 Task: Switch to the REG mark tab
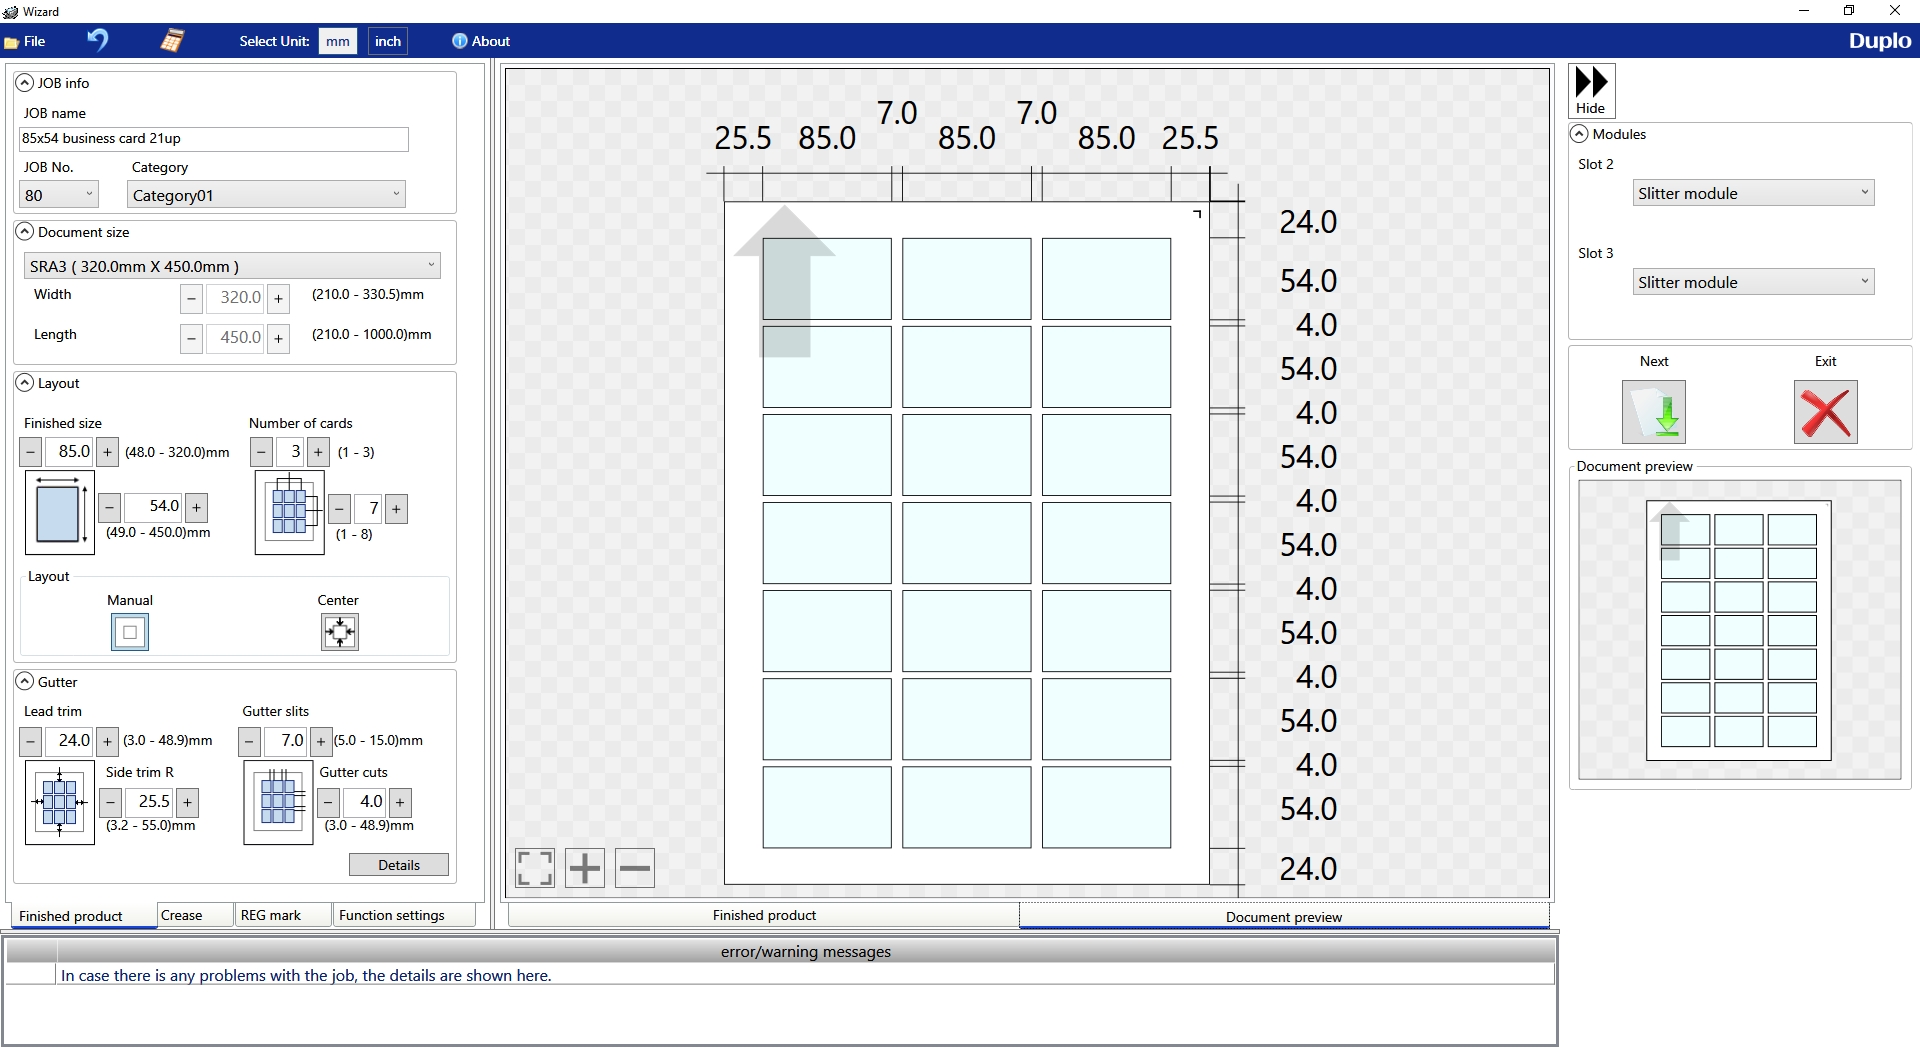point(283,915)
